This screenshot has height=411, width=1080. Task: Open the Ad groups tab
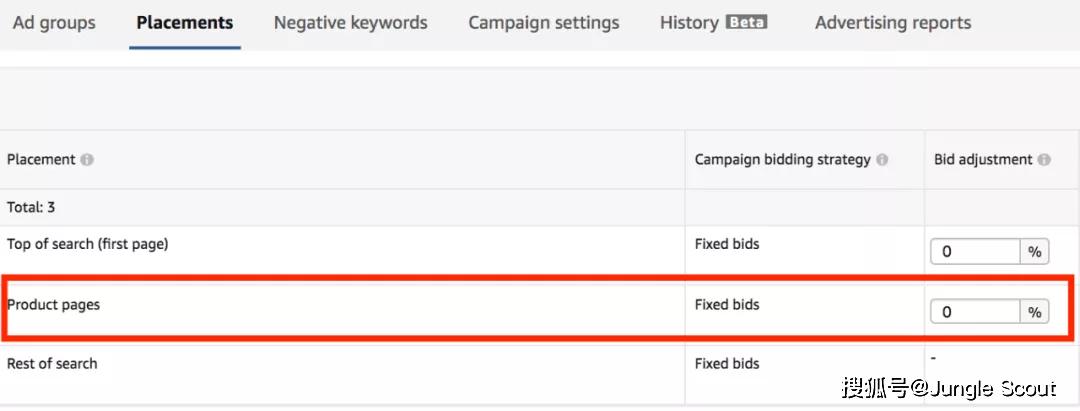[54, 22]
